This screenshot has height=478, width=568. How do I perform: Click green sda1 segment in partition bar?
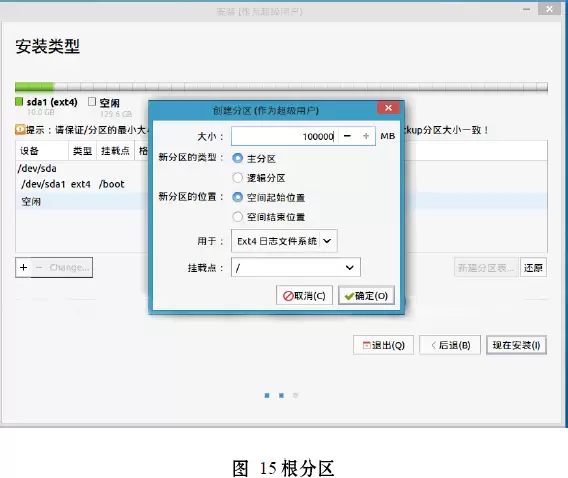(x=34, y=87)
